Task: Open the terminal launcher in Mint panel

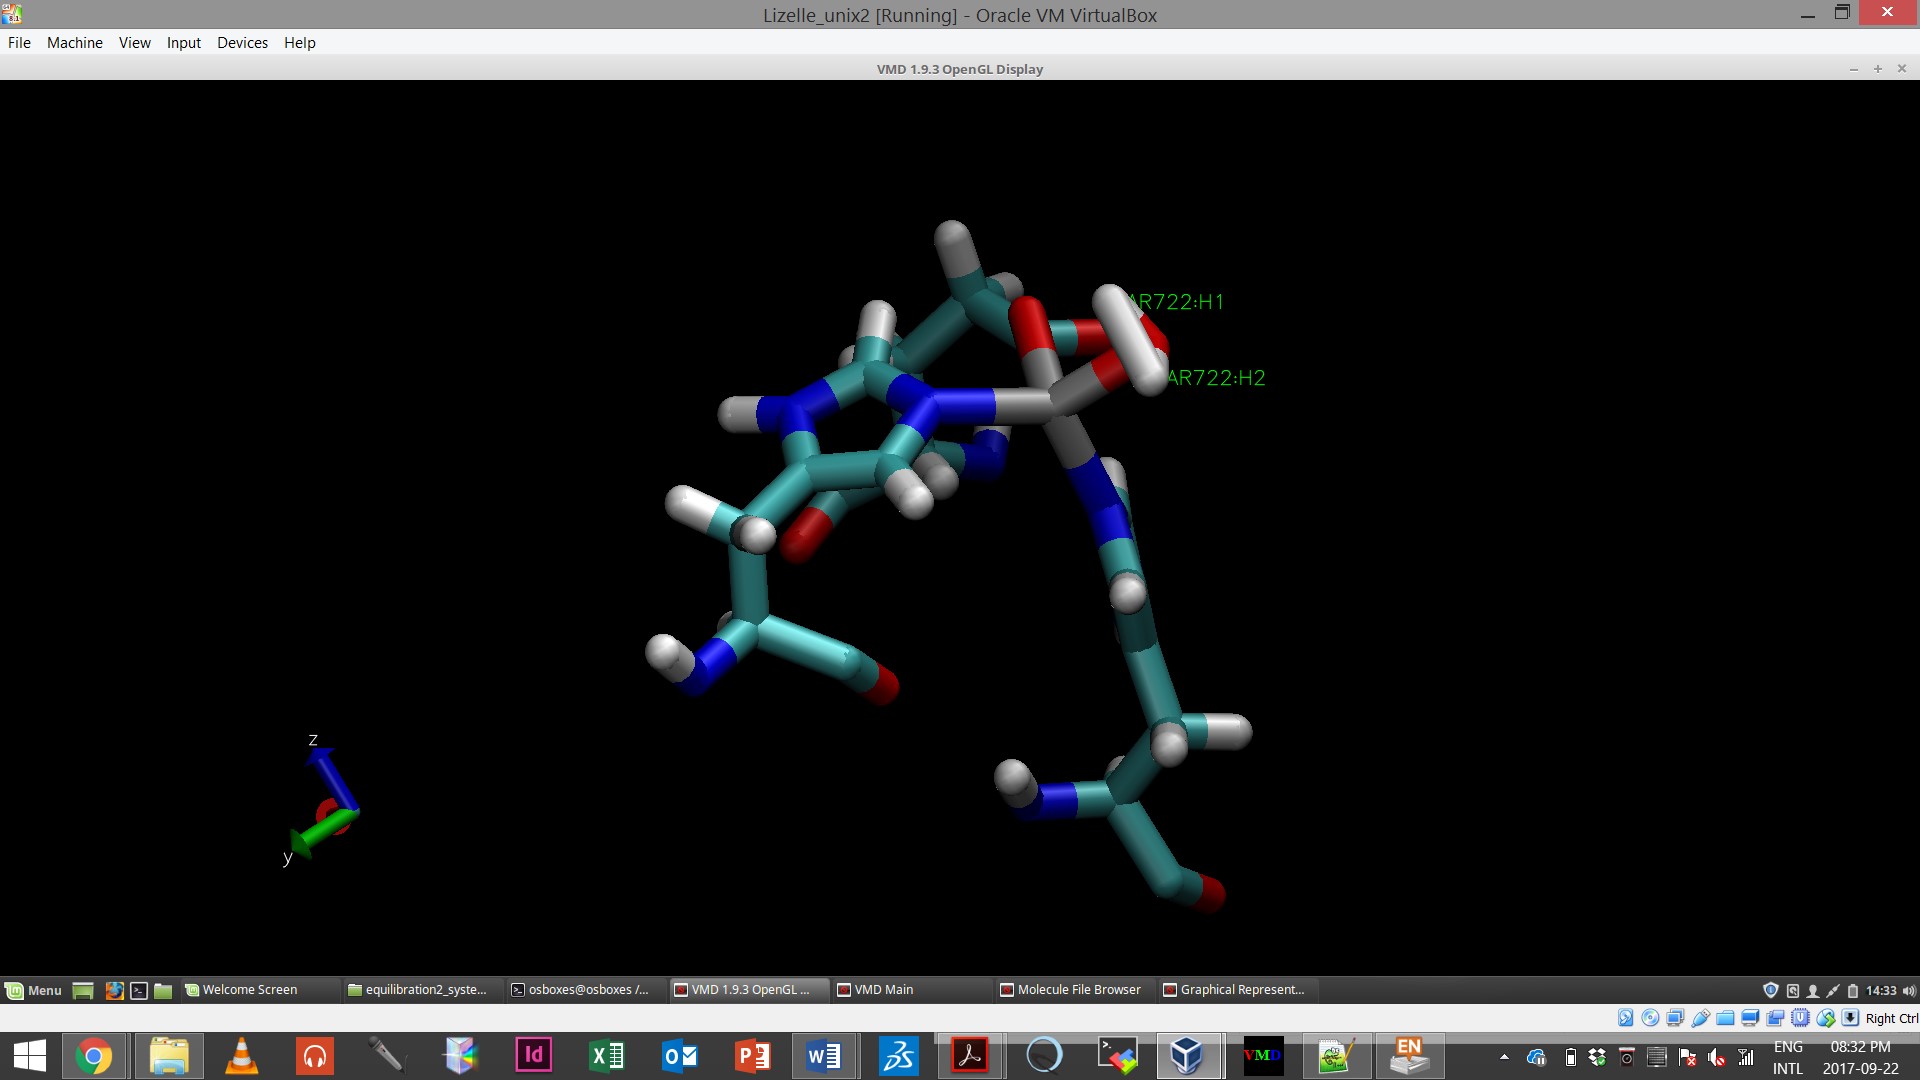Action: 139,990
